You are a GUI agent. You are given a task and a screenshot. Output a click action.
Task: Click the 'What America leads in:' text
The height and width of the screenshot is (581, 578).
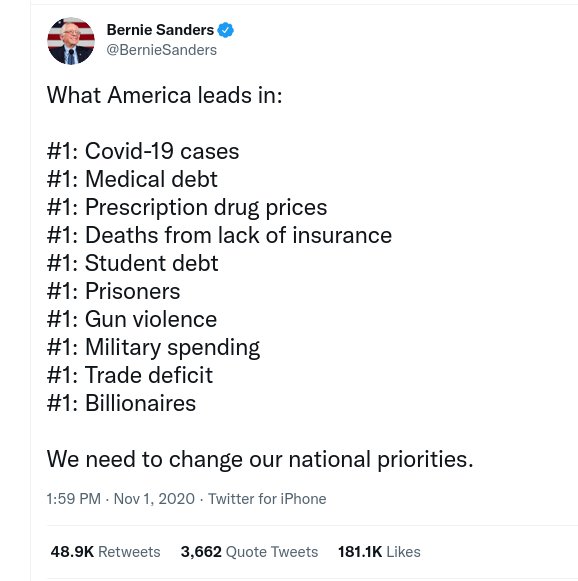click(x=165, y=95)
